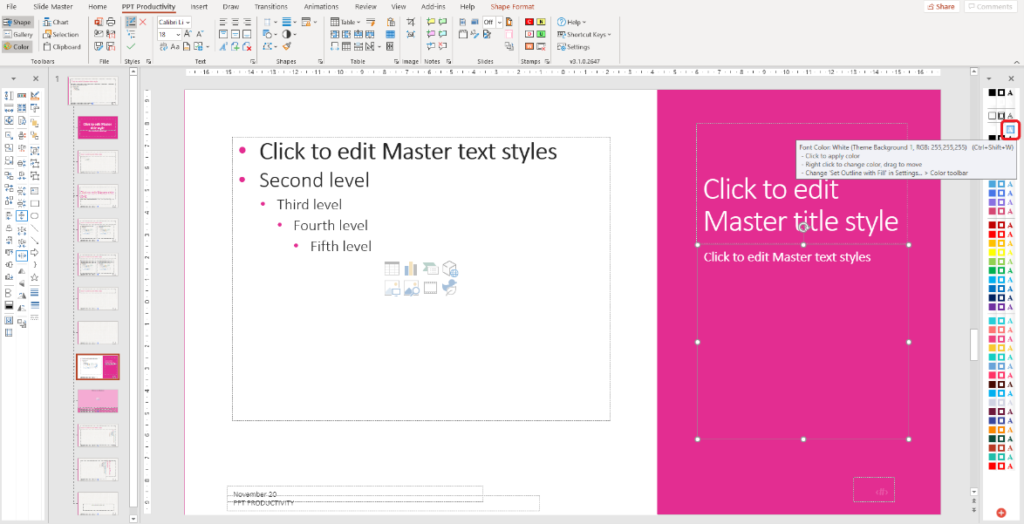The height and width of the screenshot is (524, 1024).
Task: Click the crop icon in Image group
Action: 410,22
